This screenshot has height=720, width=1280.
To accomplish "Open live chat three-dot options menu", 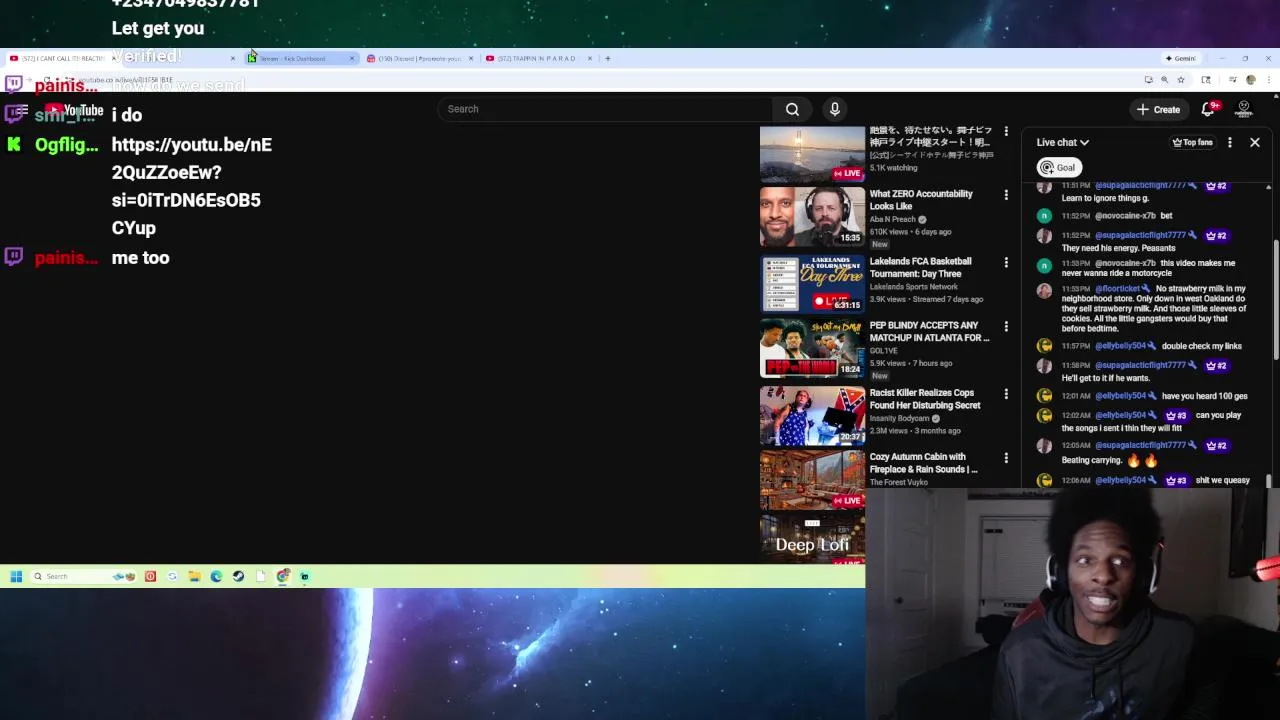I will [x=1230, y=142].
